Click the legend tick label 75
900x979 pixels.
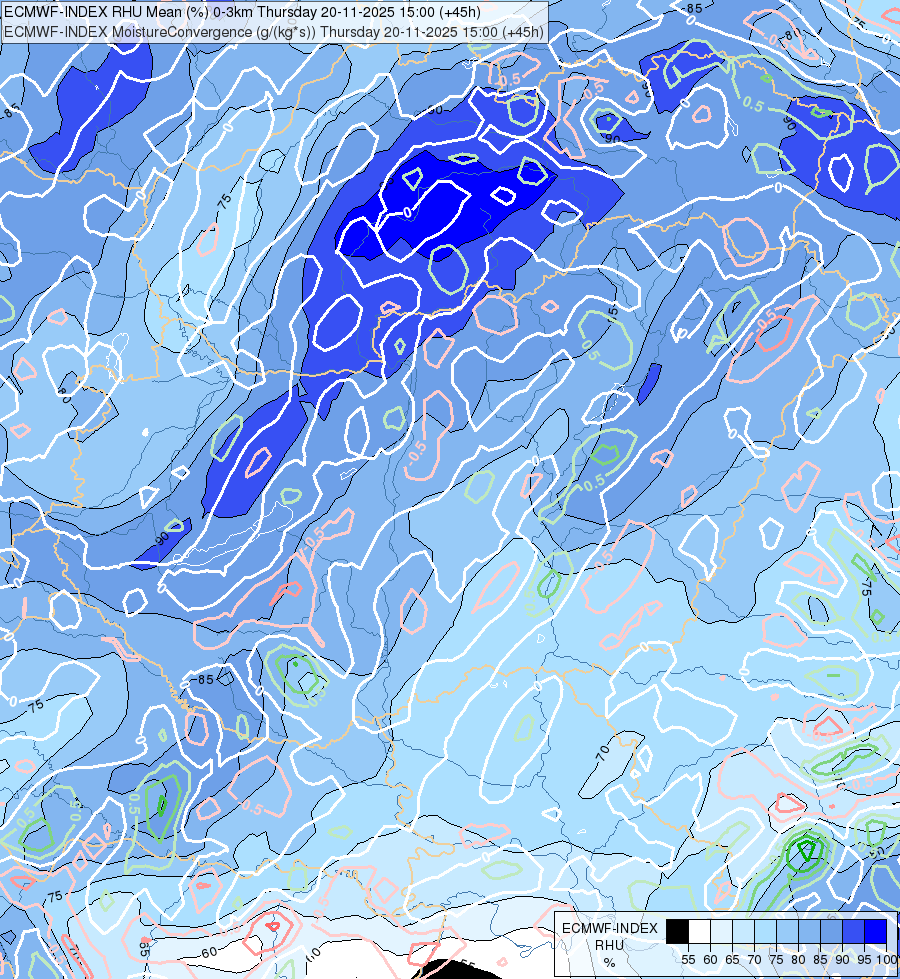point(776,960)
